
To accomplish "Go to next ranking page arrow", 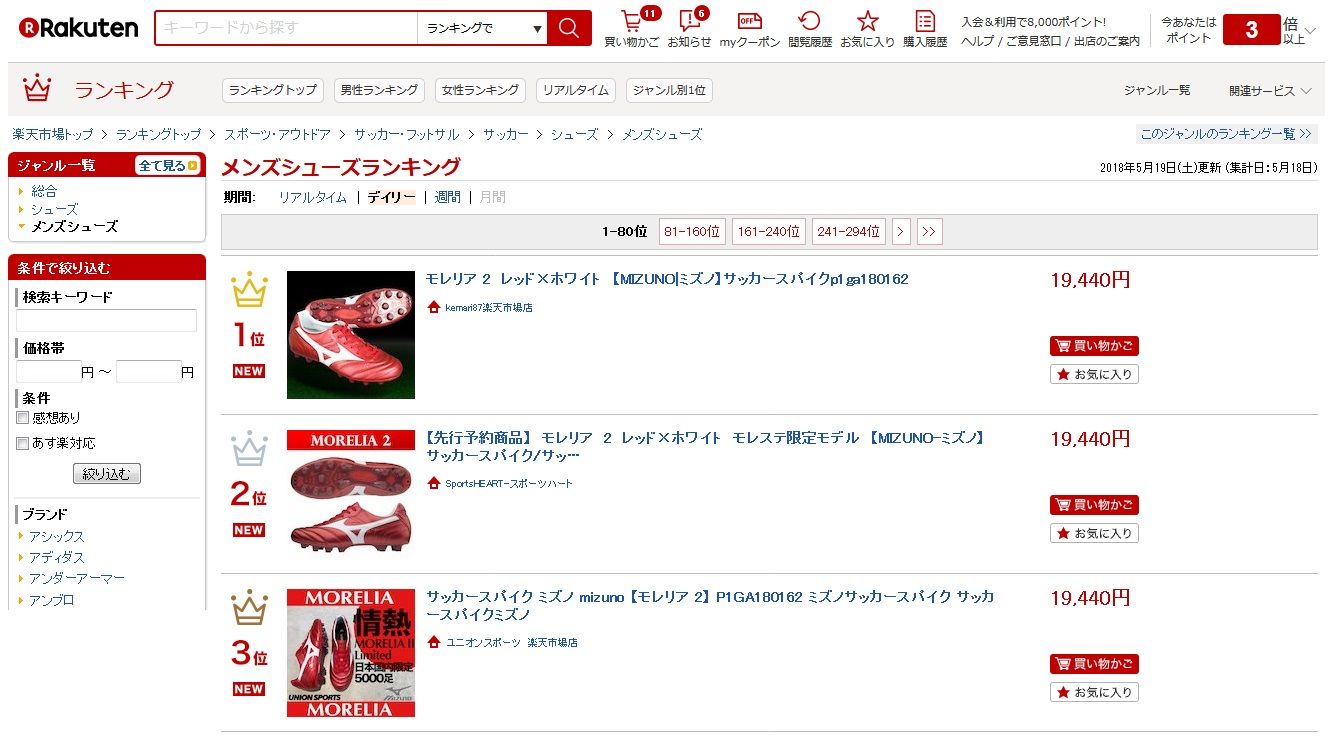I will (901, 232).
